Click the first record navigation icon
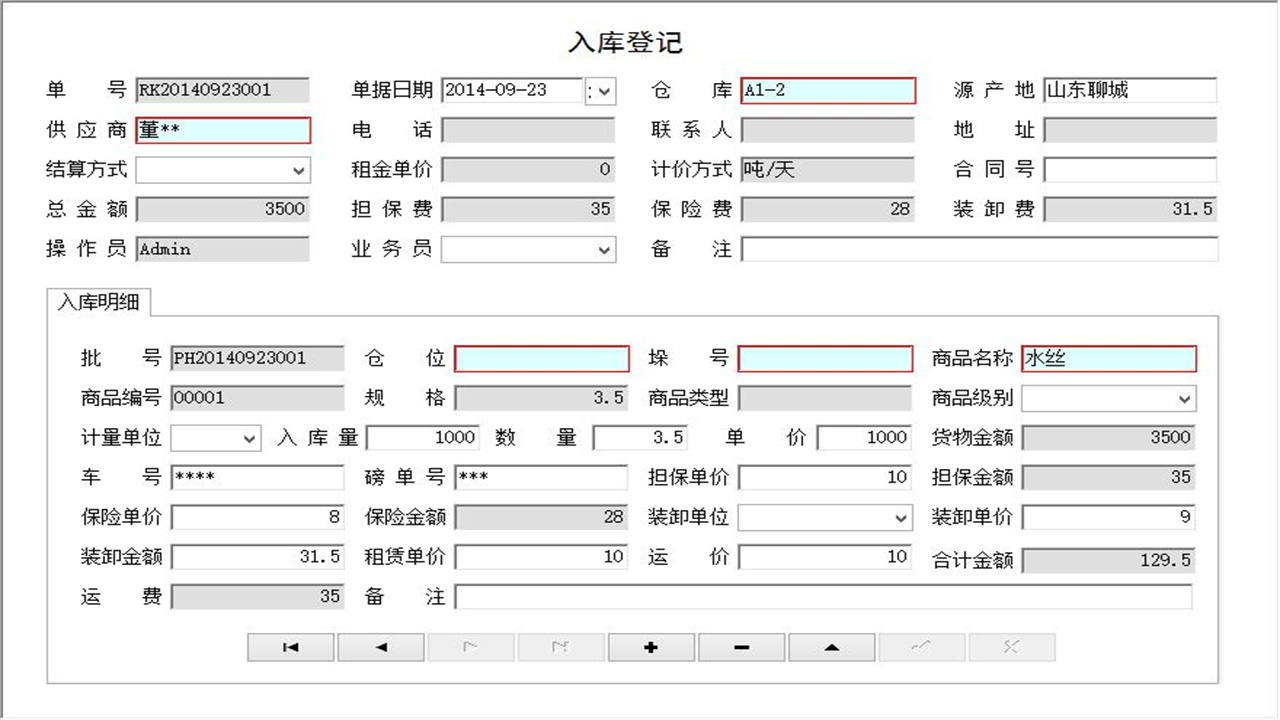Image resolution: width=1280 pixels, height=720 pixels. click(x=290, y=647)
